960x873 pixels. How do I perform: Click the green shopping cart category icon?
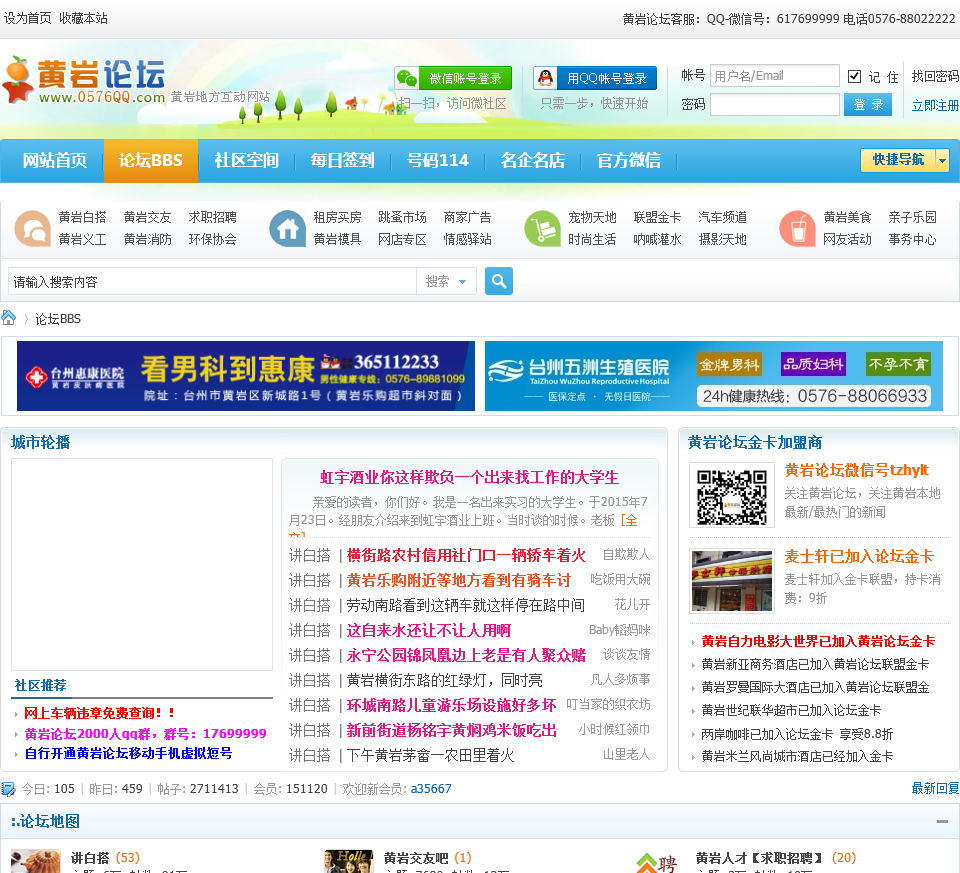pos(542,228)
